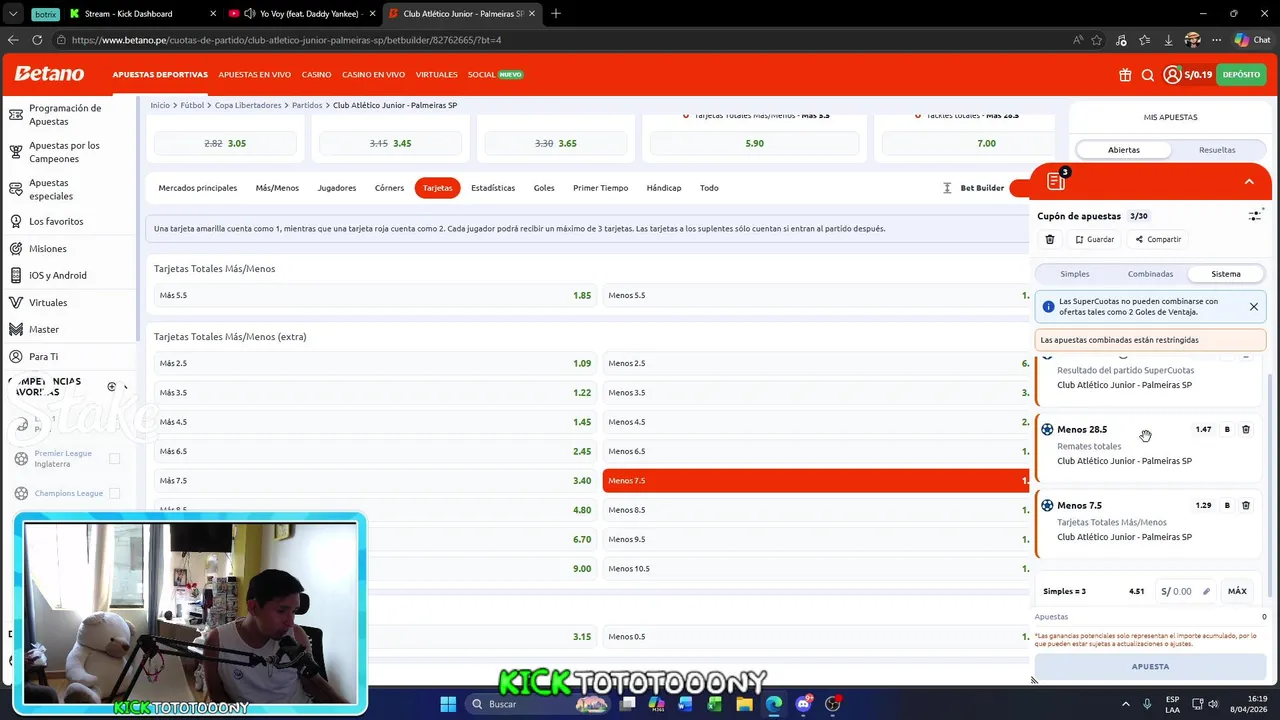This screenshot has height=720, width=1280.
Task: Toggle banker B on Menos 28.5
Action: click(1227, 429)
